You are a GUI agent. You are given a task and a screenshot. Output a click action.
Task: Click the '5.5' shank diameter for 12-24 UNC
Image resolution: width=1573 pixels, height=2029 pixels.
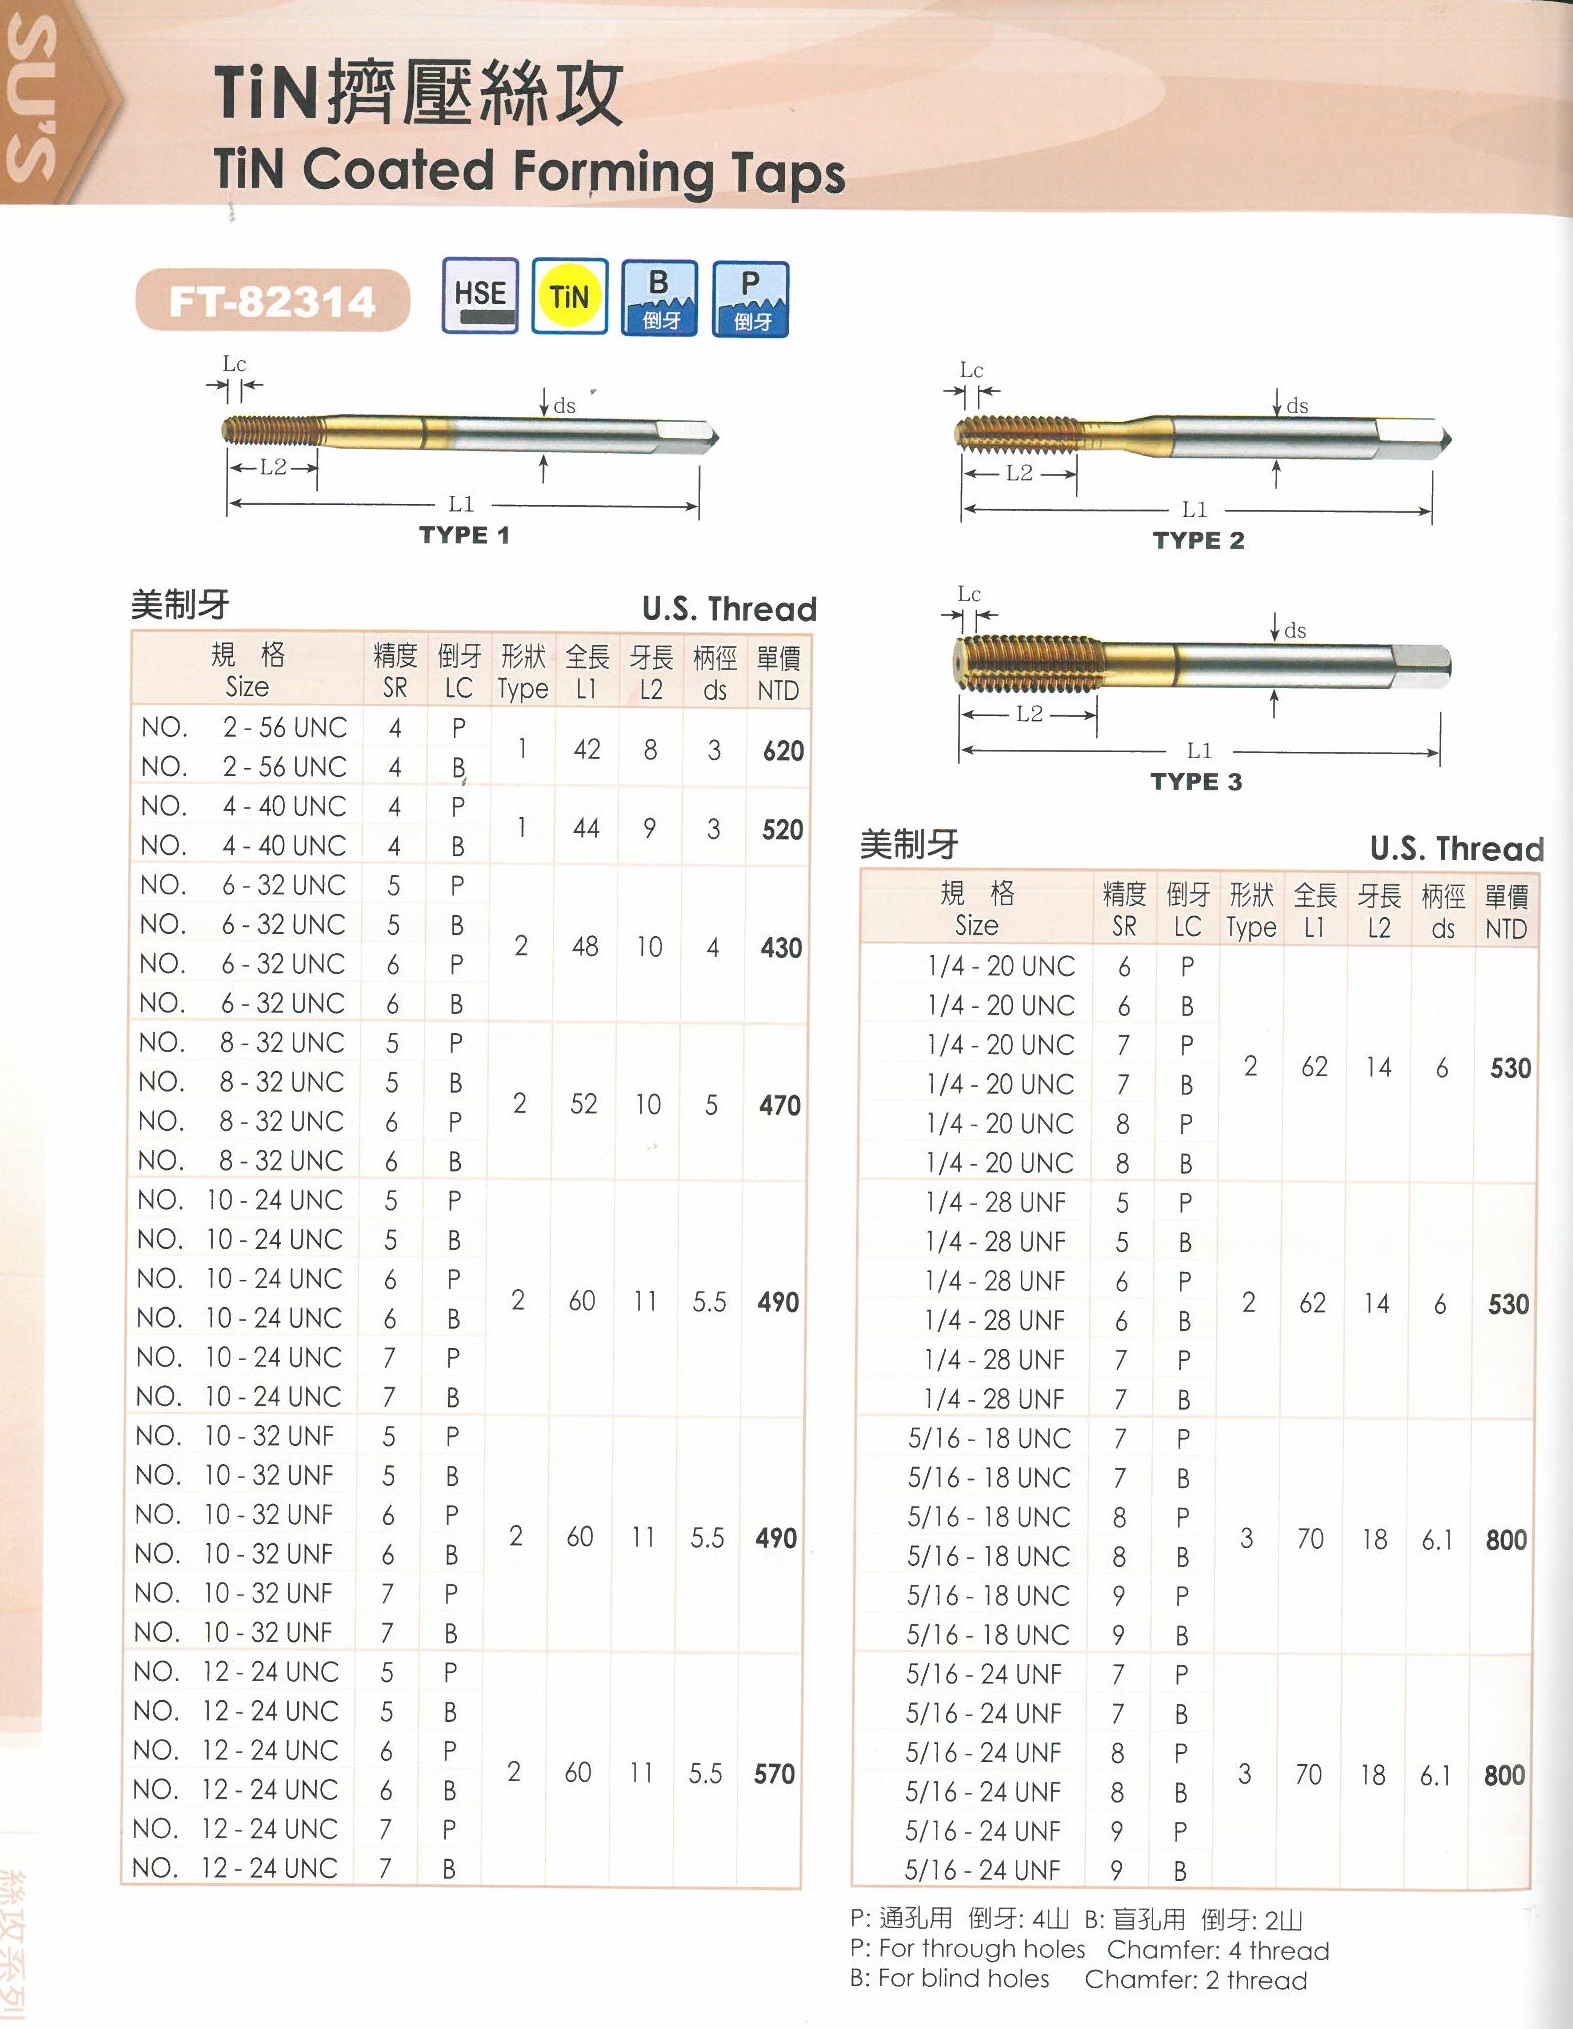pos(705,1774)
